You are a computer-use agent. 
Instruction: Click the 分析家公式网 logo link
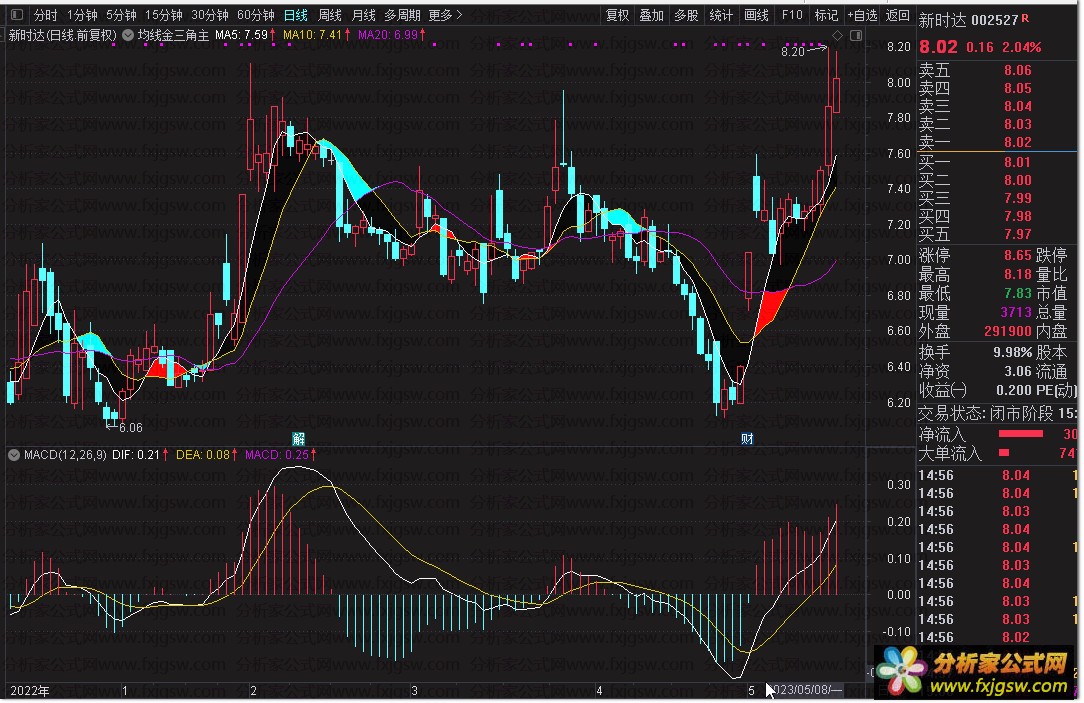point(976,673)
